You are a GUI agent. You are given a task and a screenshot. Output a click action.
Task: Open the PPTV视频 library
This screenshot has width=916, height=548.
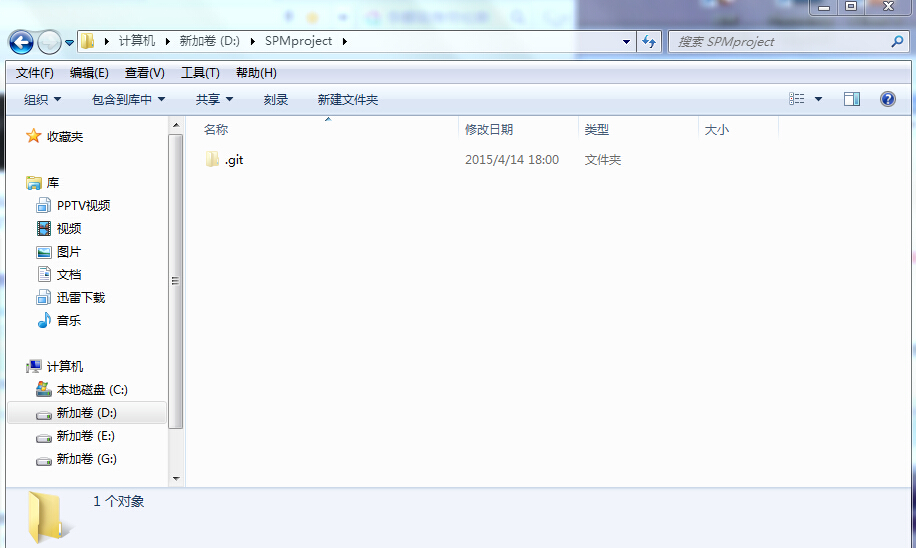click(x=84, y=206)
